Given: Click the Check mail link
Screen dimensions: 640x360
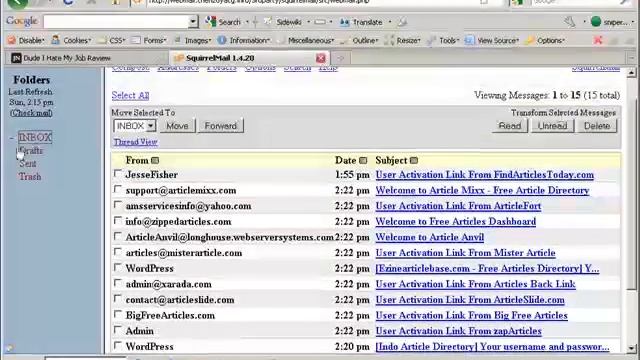Looking at the screenshot, I should click(x=31, y=113).
